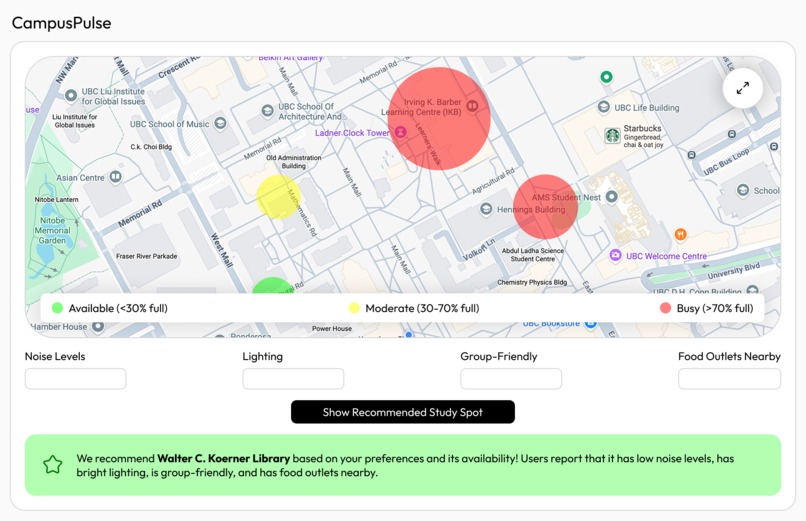The image size is (806, 521).
Task: Select the Hennings Building marker
Action: (486, 209)
